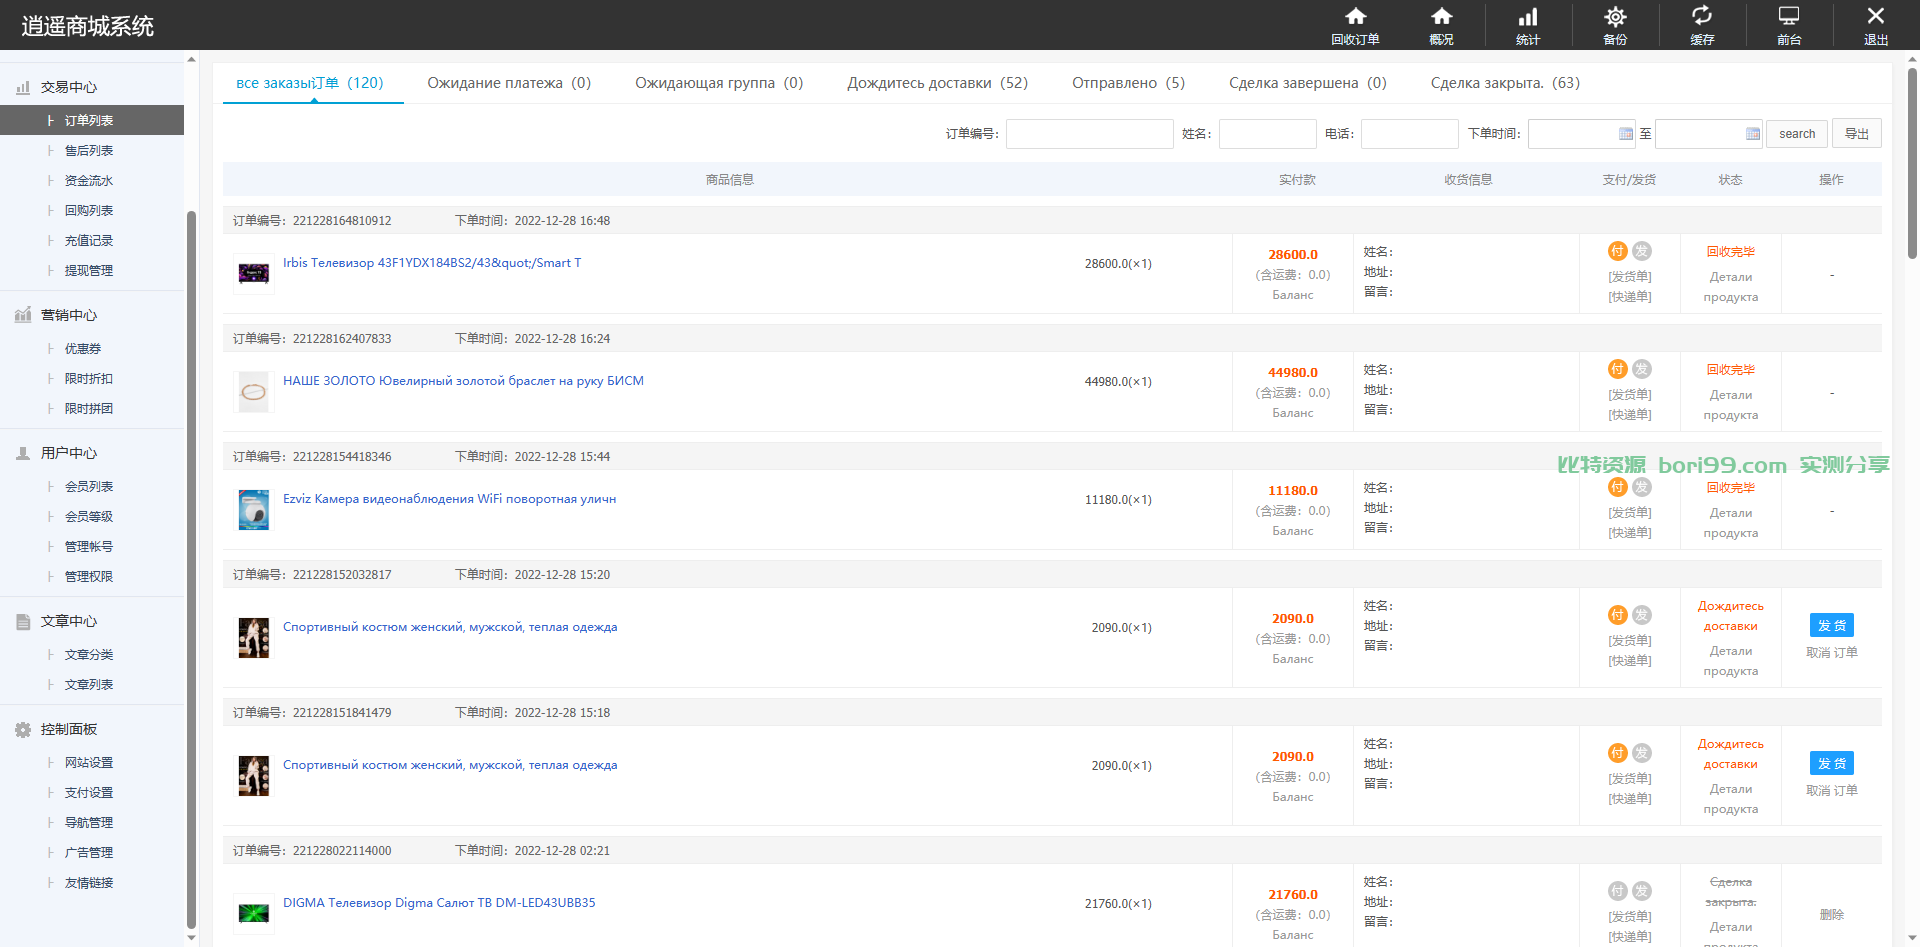Focus the 姓名 input field
The image size is (1920, 947).
click(1268, 134)
